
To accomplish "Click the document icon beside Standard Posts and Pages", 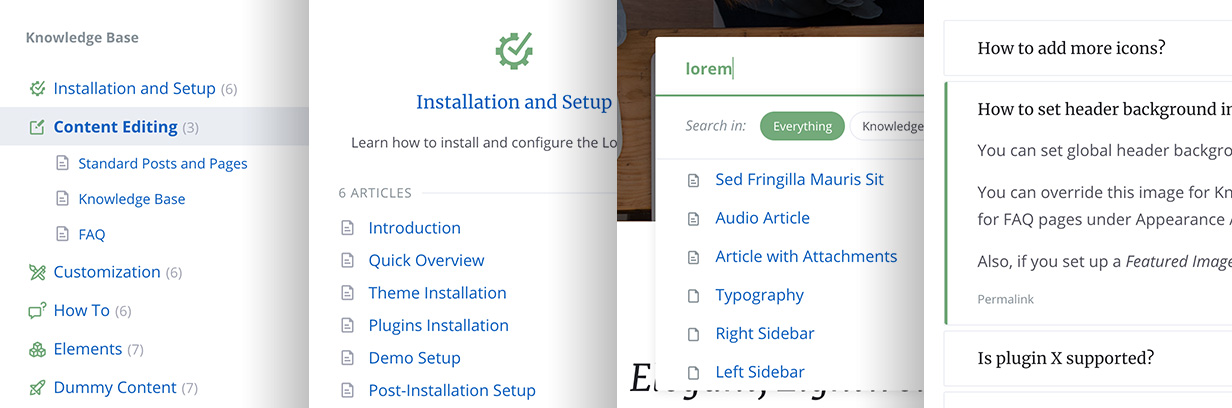I will point(63,163).
